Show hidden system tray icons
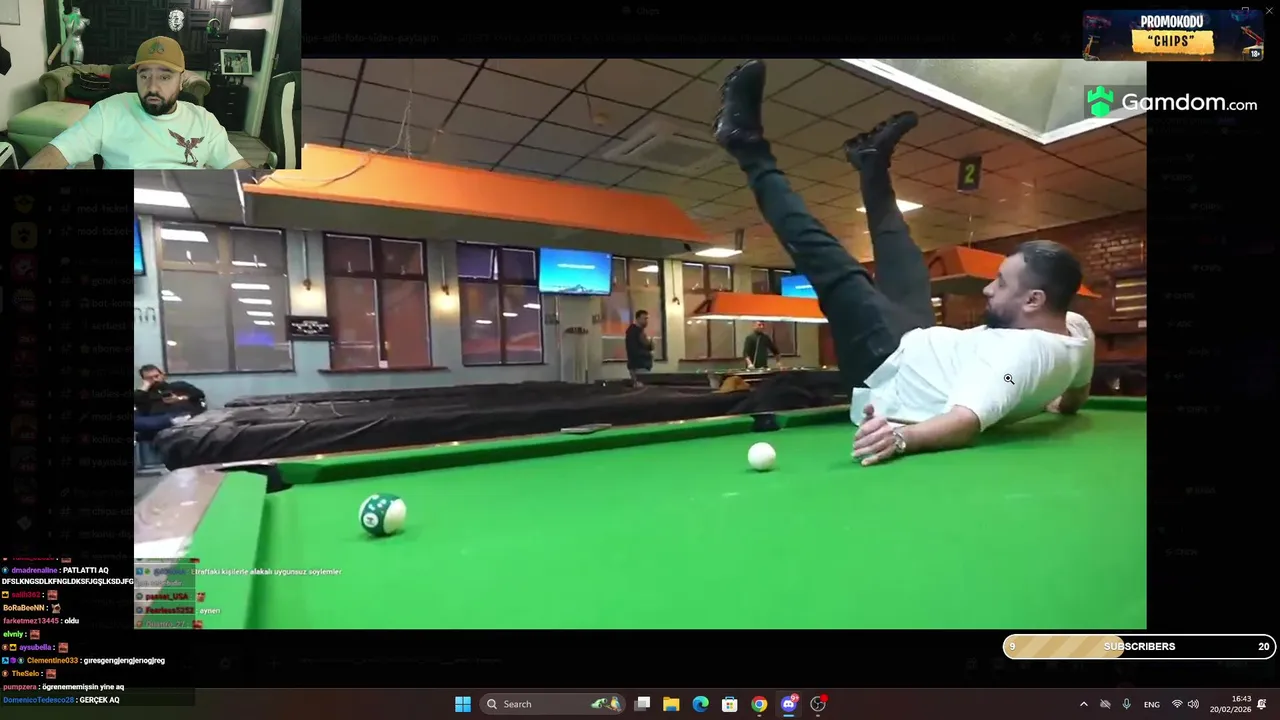Image resolution: width=1280 pixels, height=720 pixels. point(1083,704)
